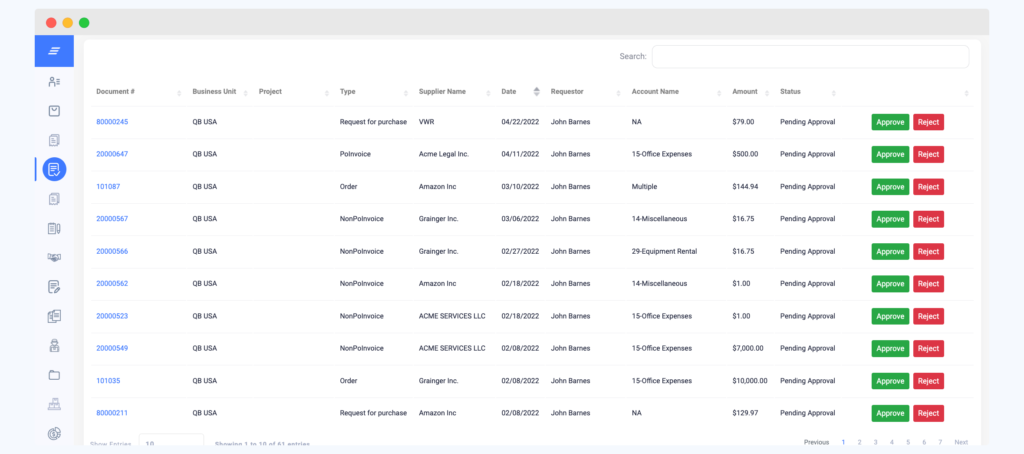The image size is (1024, 454).
Task: Sort by Date using its sort arrows
Action: [537, 91]
